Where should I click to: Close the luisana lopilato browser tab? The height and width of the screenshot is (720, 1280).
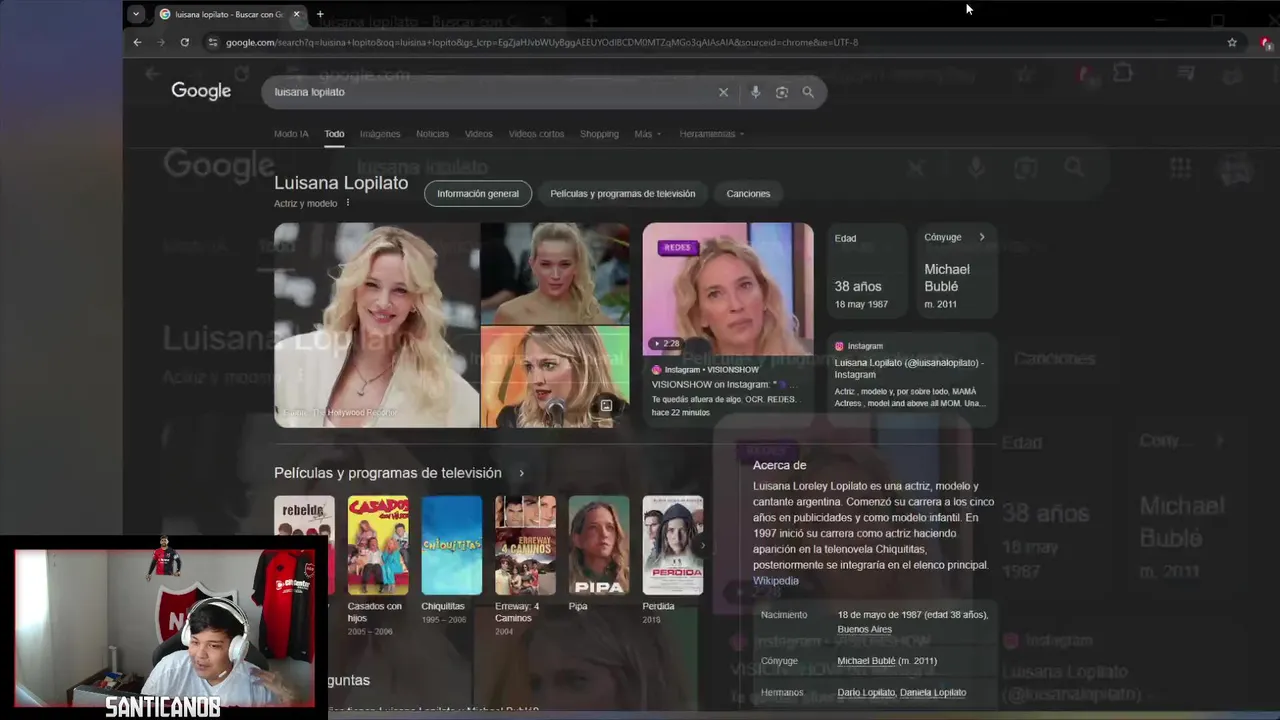click(296, 14)
